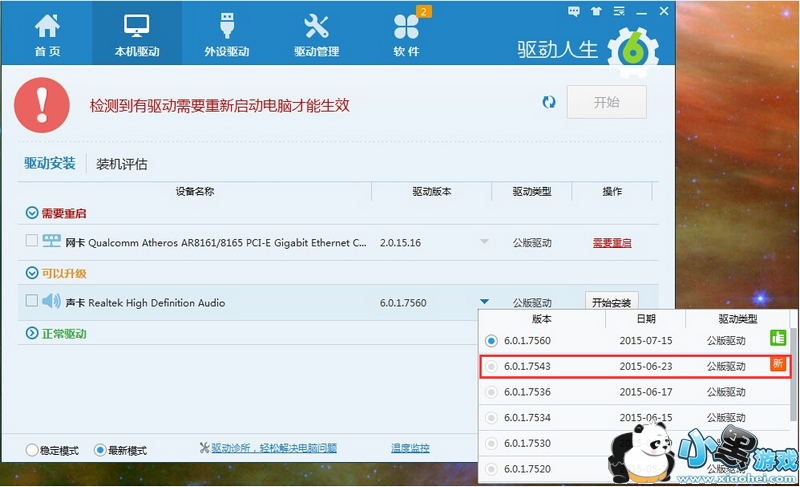Click the 日期 column header in dropdown
This screenshot has width=800, height=487.
coord(646,319)
